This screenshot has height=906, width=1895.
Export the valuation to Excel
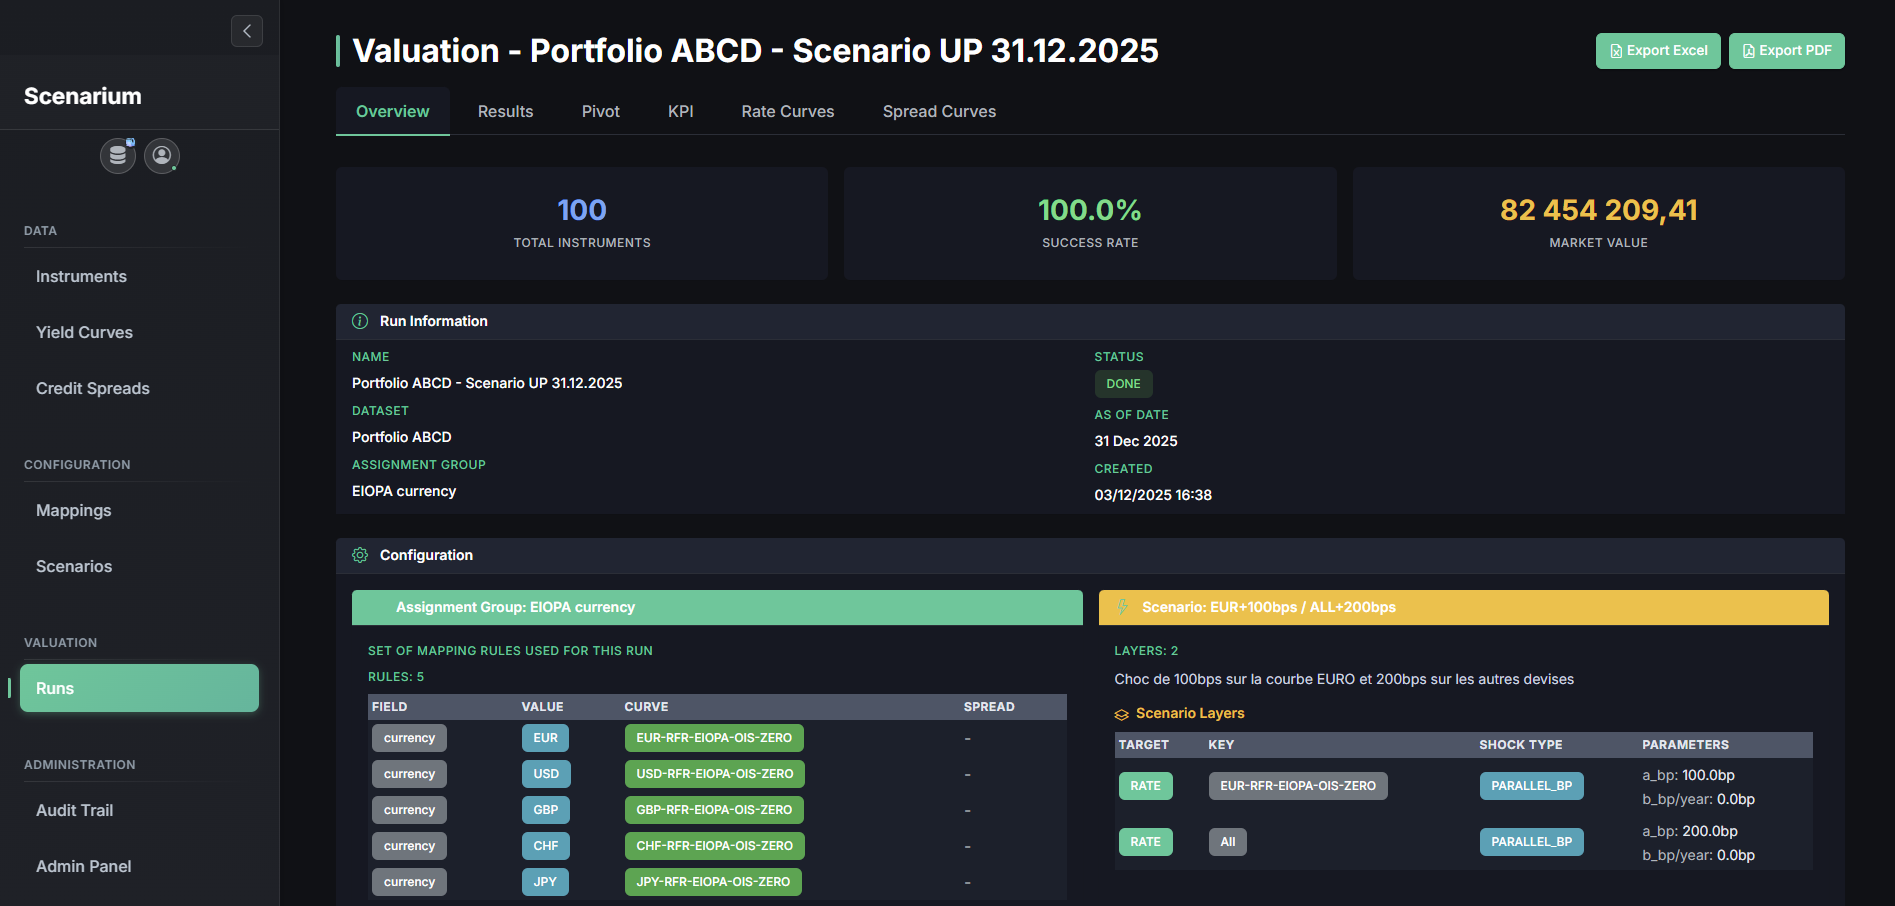(x=1657, y=51)
